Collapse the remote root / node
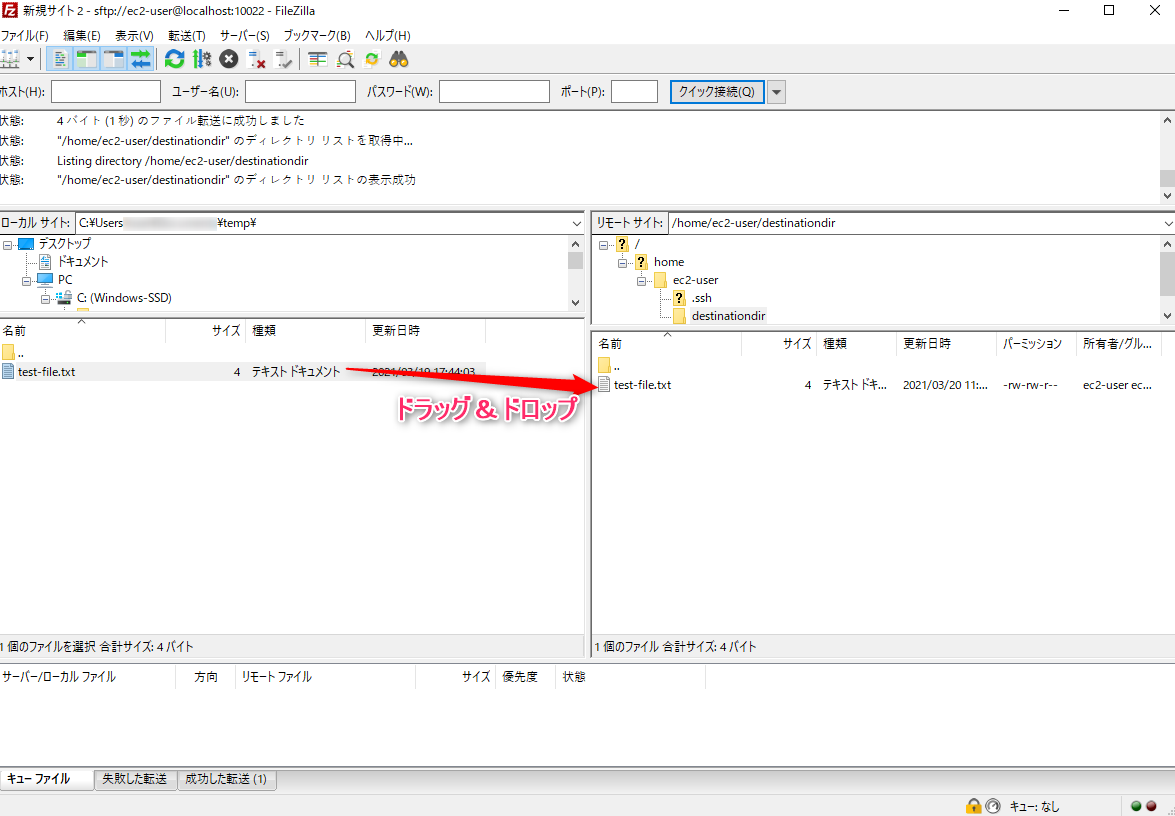 point(603,244)
